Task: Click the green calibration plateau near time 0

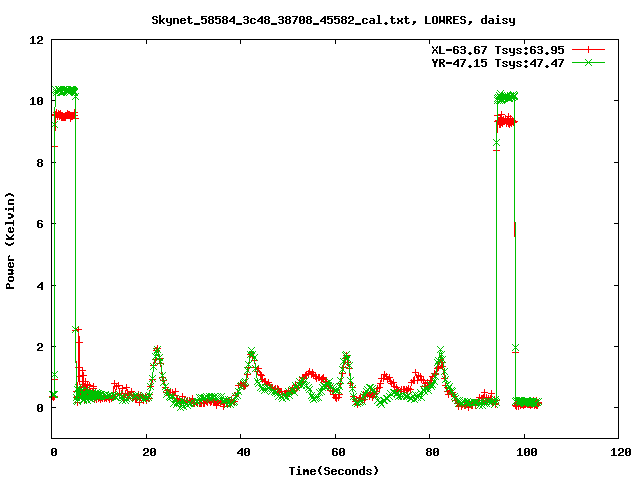Action: [x=65, y=91]
